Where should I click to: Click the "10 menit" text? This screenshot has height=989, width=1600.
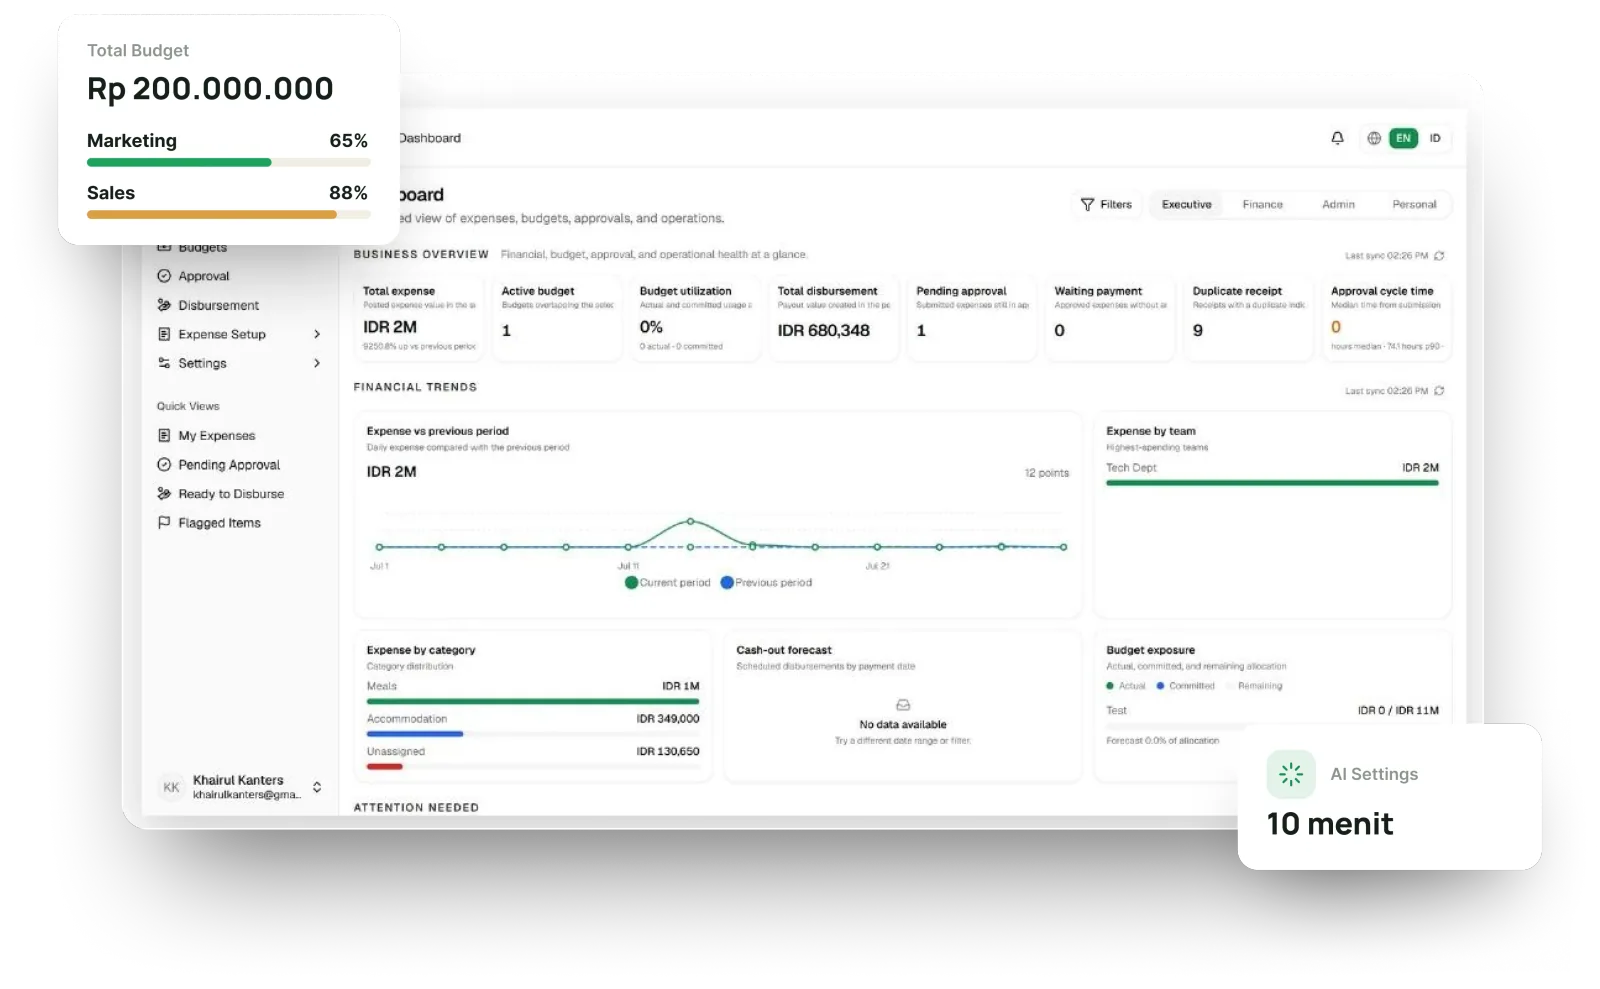[1330, 824]
